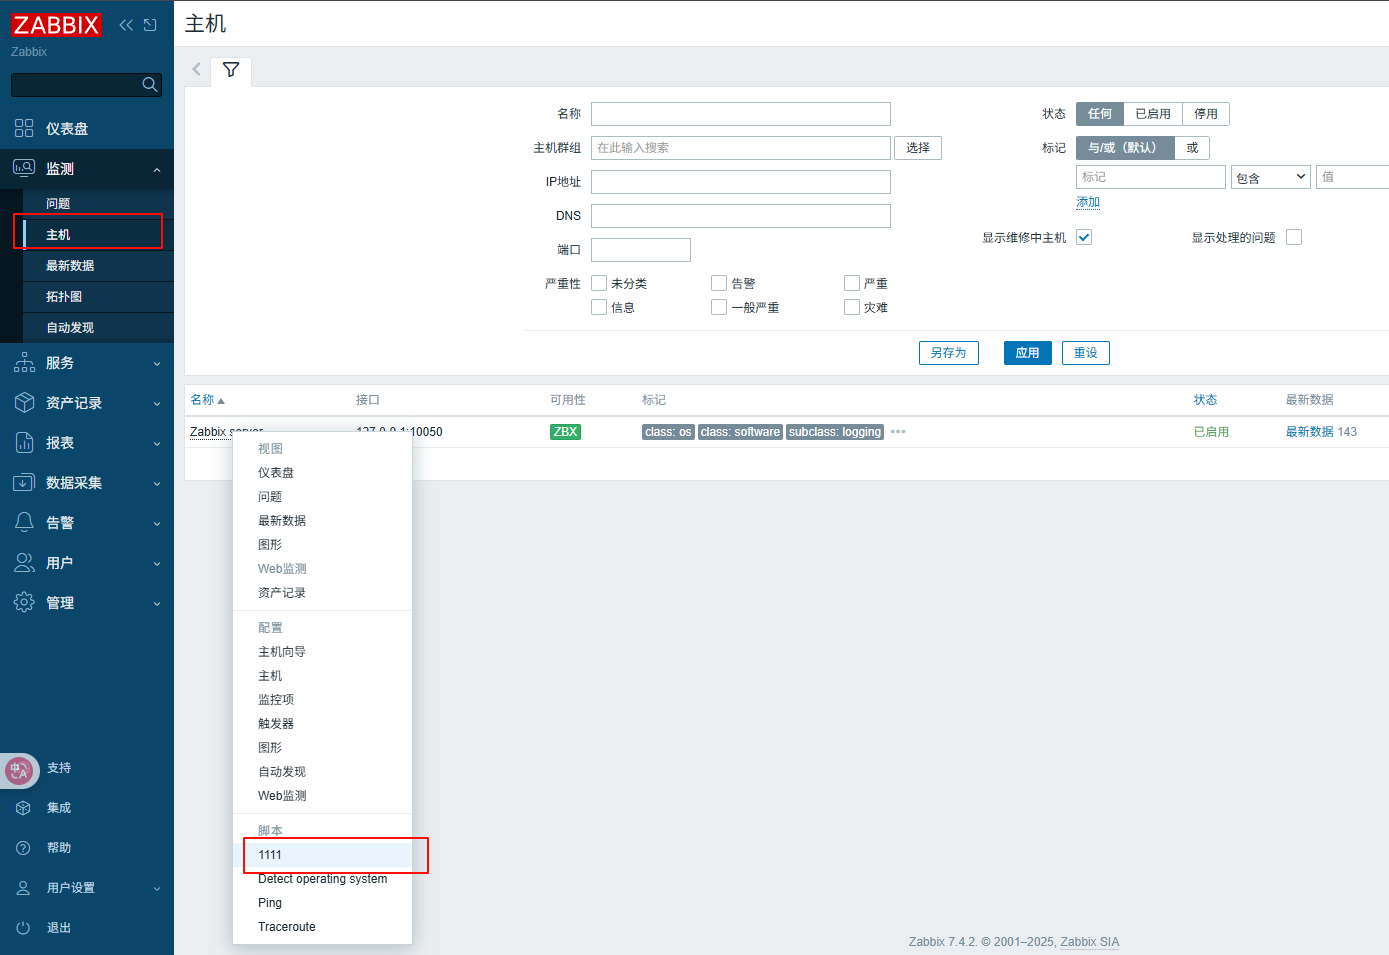Click the IP地址 input field
1389x955 pixels.
(740, 182)
